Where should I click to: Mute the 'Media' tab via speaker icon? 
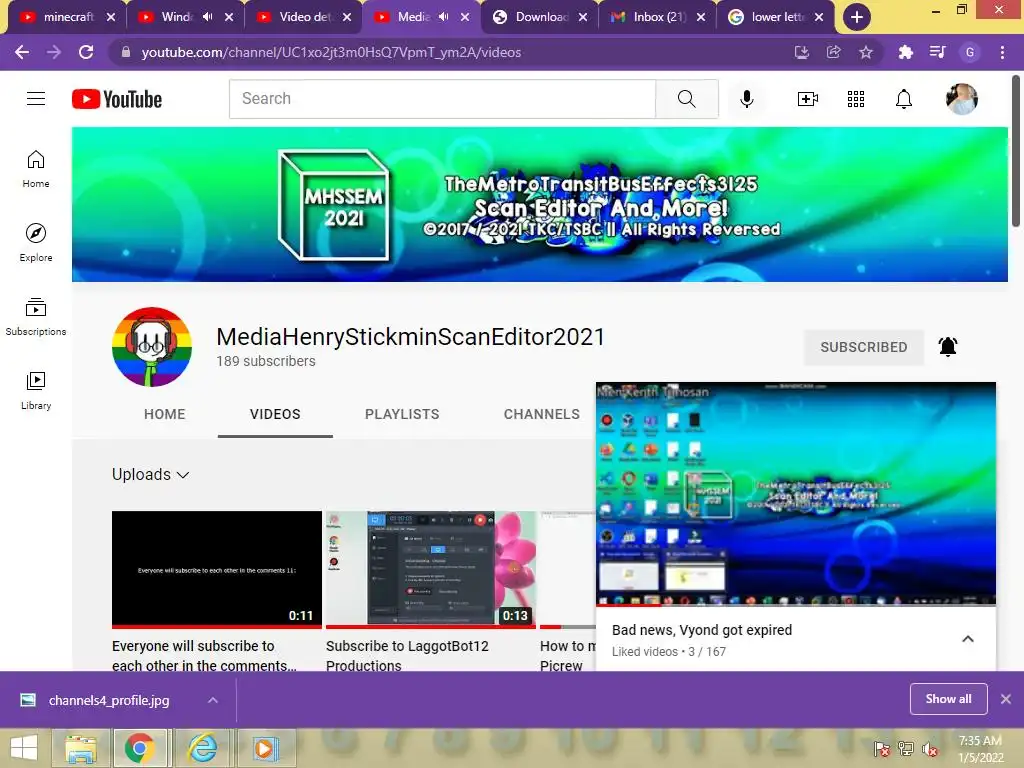pos(443,17)
